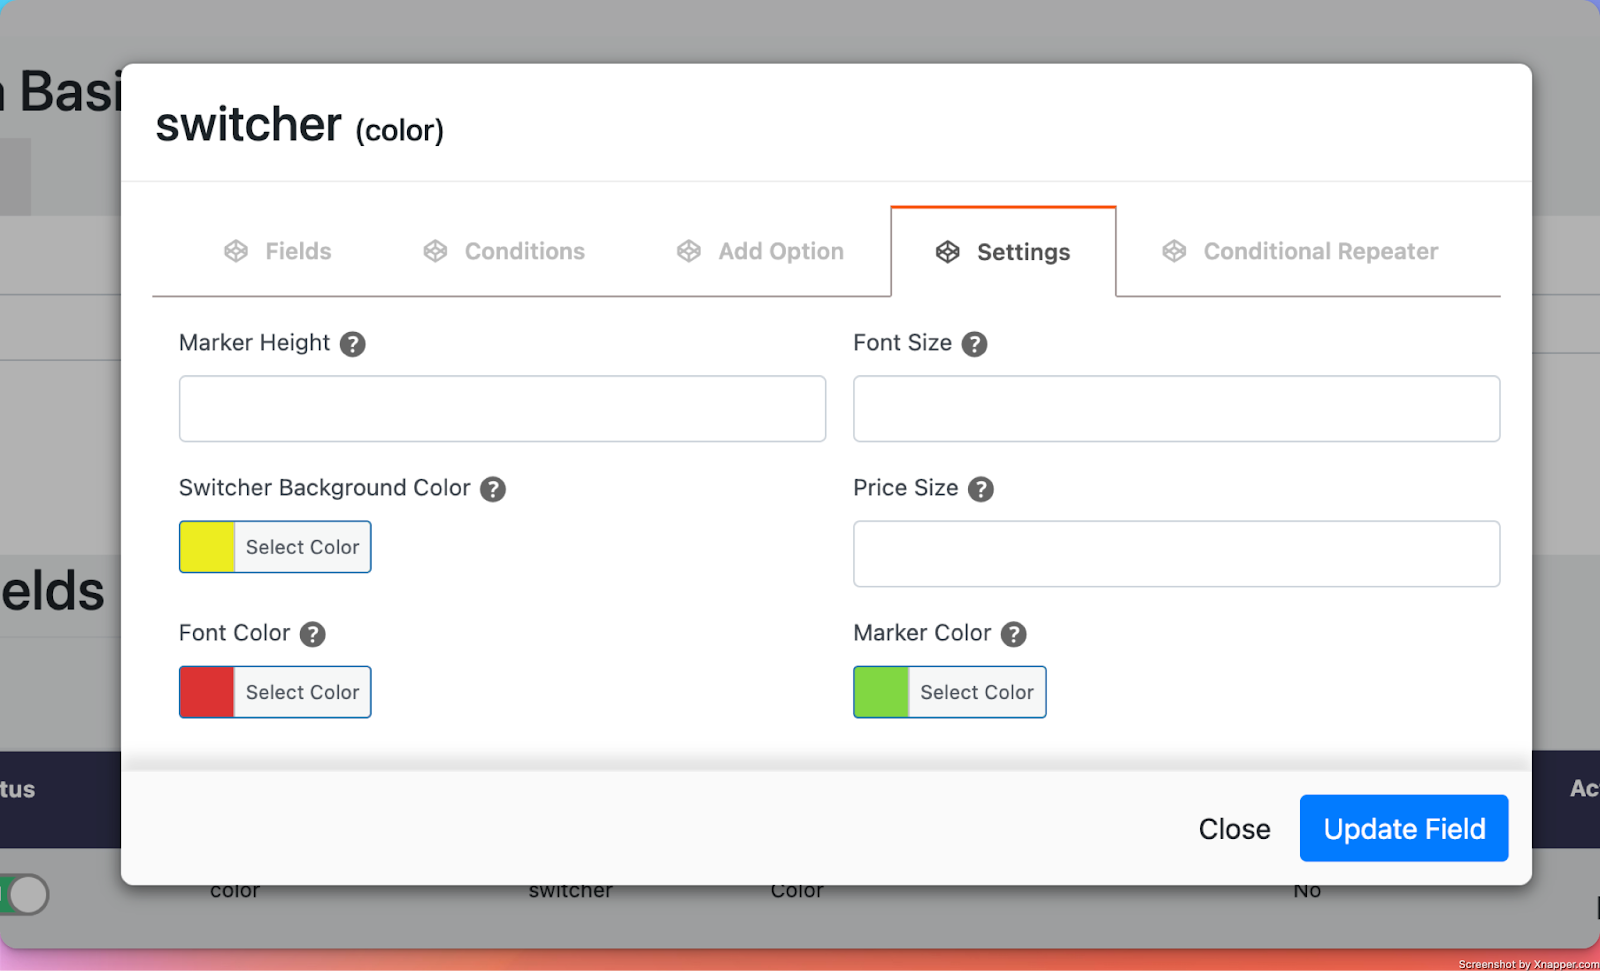
Task: Click the yellow Switcher Background swatch
Action: (x=207, y=547)
